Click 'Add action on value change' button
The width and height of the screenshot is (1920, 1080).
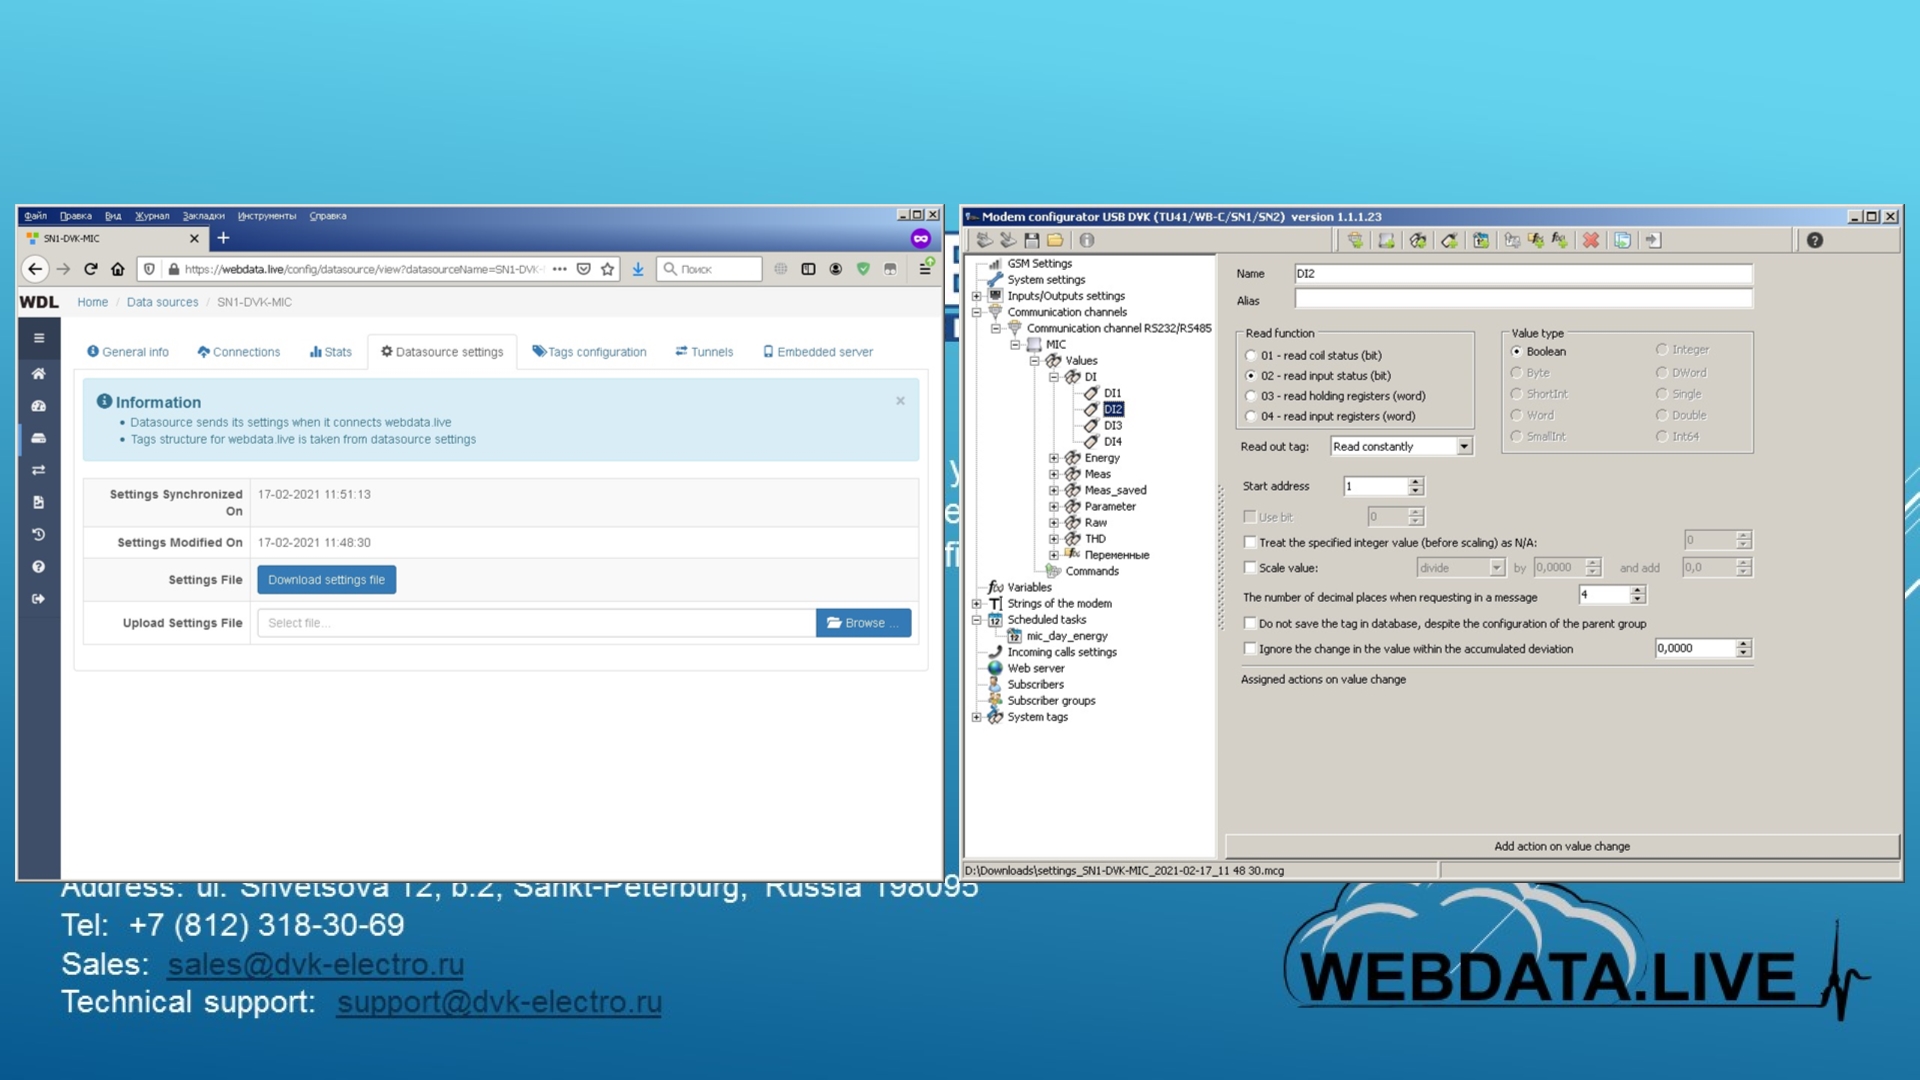(x=1561, y=846)
